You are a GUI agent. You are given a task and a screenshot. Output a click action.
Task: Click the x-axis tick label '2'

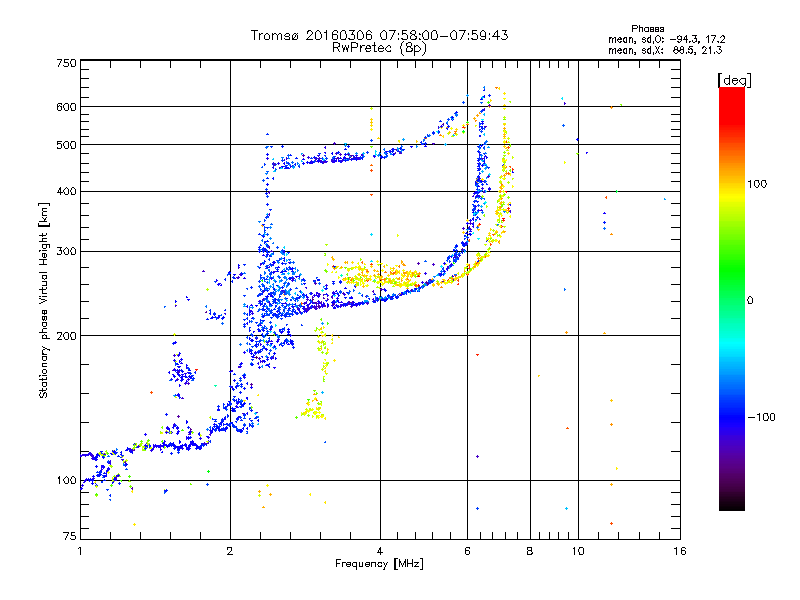pos(230,551)
